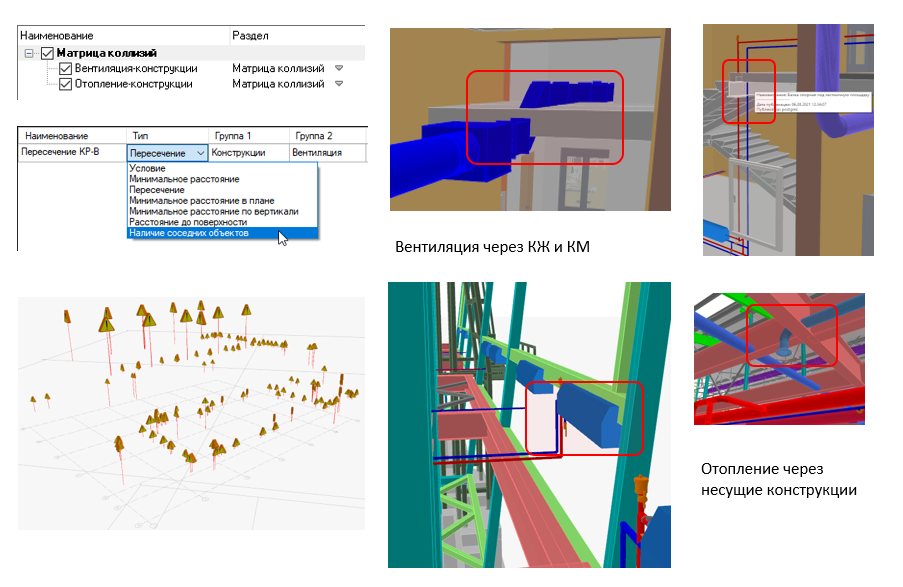Image resolution: width=903 pixels, height=587 pixels.
Task: Toggle the Матрица коллизий parent checkbox
Action: pyautogui.click(x=48, y=53)
